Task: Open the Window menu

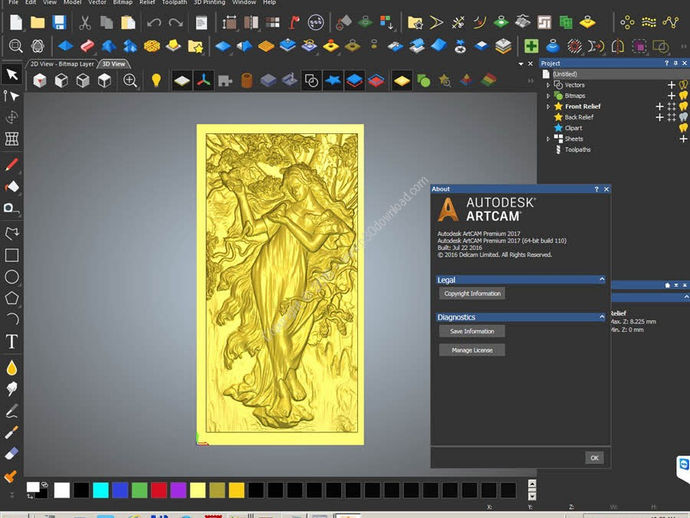Action: [244, 2]
